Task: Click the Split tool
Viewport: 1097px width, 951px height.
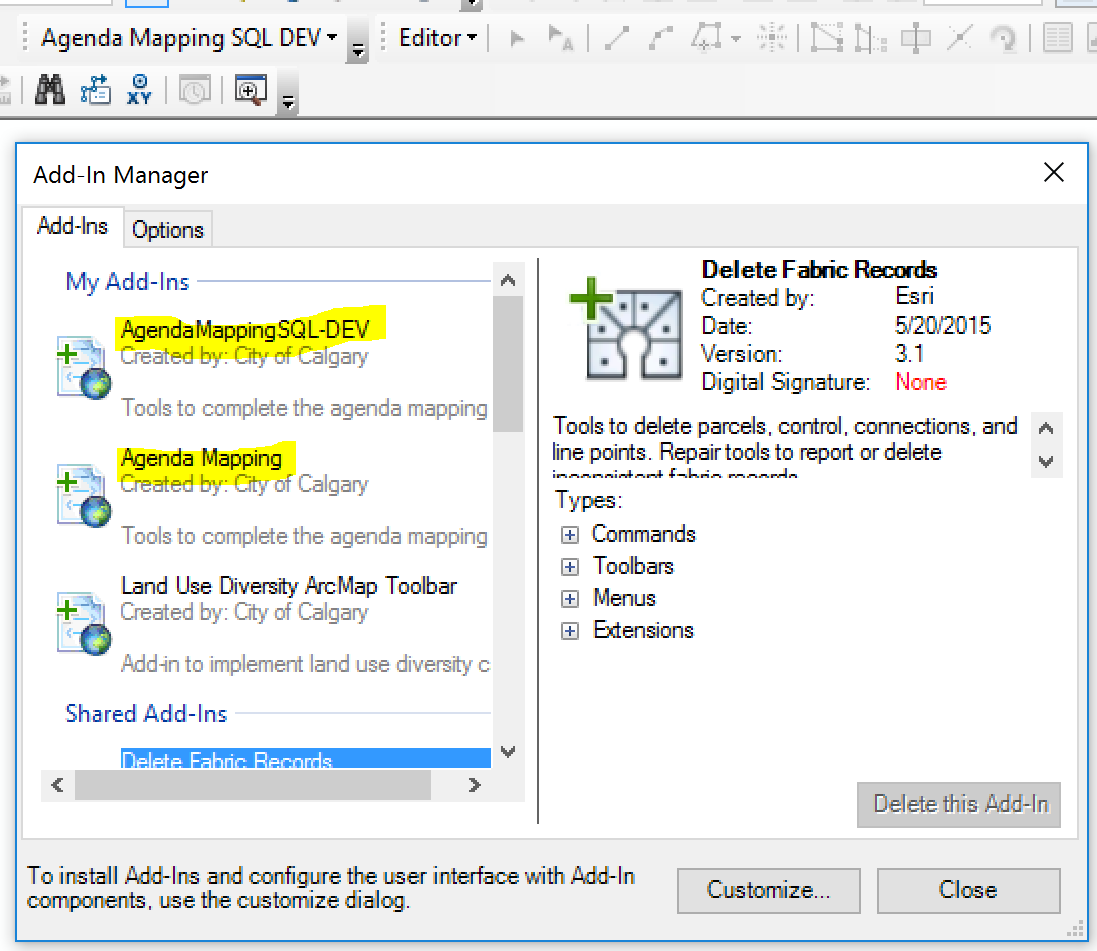Action: pos(959,38)
